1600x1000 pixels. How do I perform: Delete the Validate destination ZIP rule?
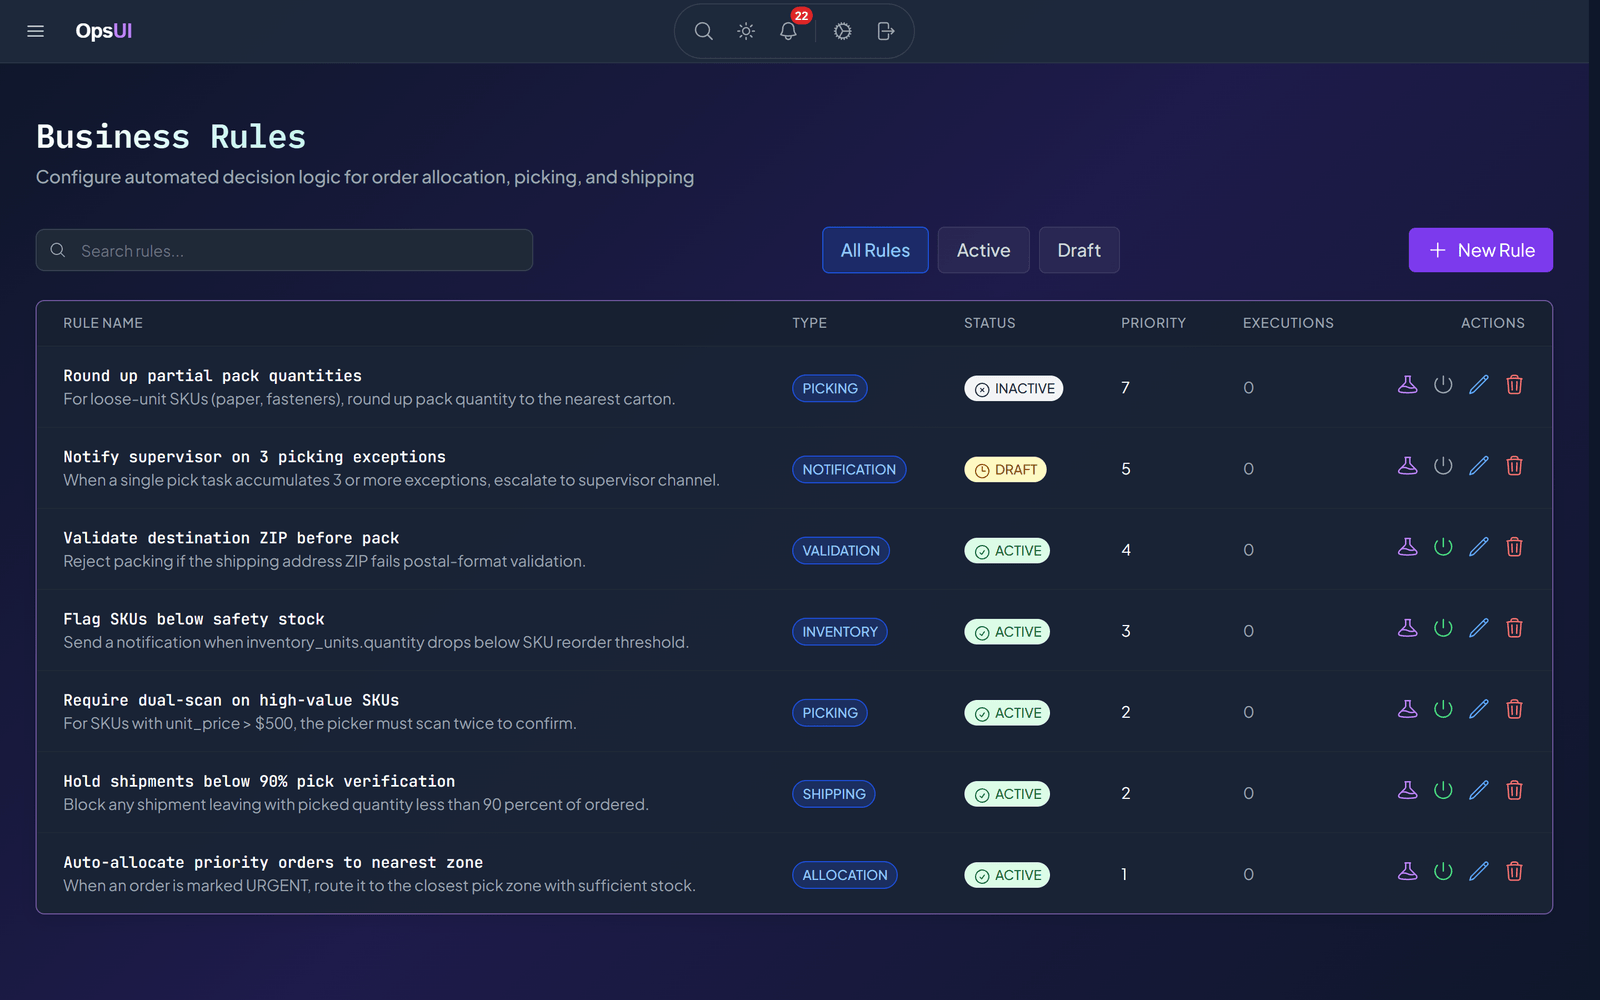(x=1514, y=547)
